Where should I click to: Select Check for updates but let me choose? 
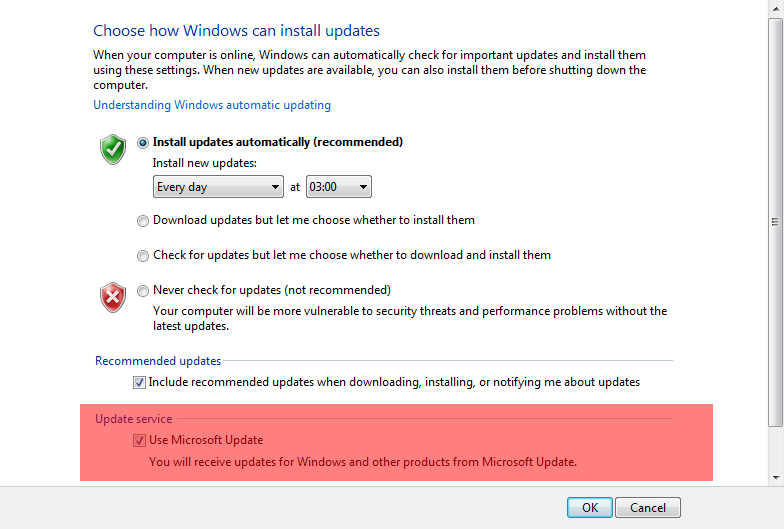(143, 256)
